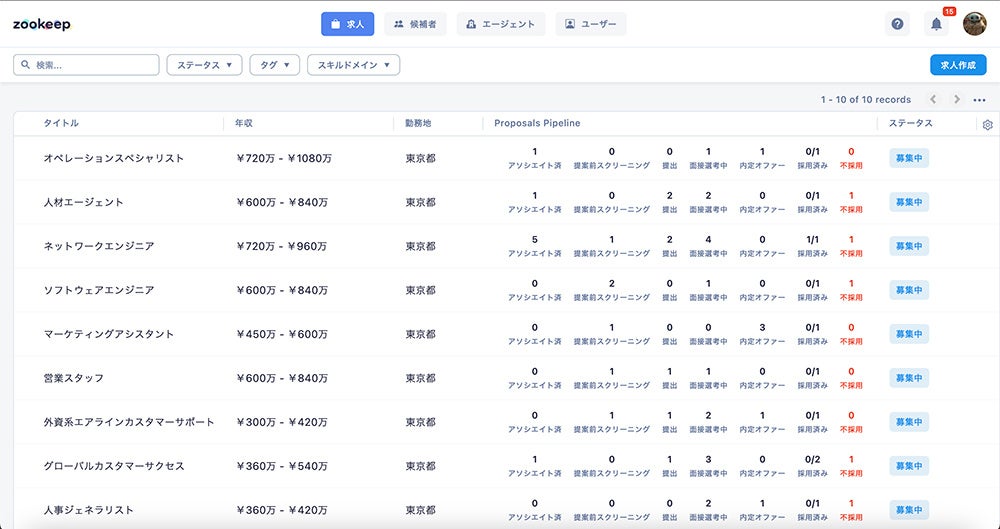The height and width of the screenshot is (529, 1000).
Task: Switch to the 候補者 tab
Action: (x=415, y=24)
